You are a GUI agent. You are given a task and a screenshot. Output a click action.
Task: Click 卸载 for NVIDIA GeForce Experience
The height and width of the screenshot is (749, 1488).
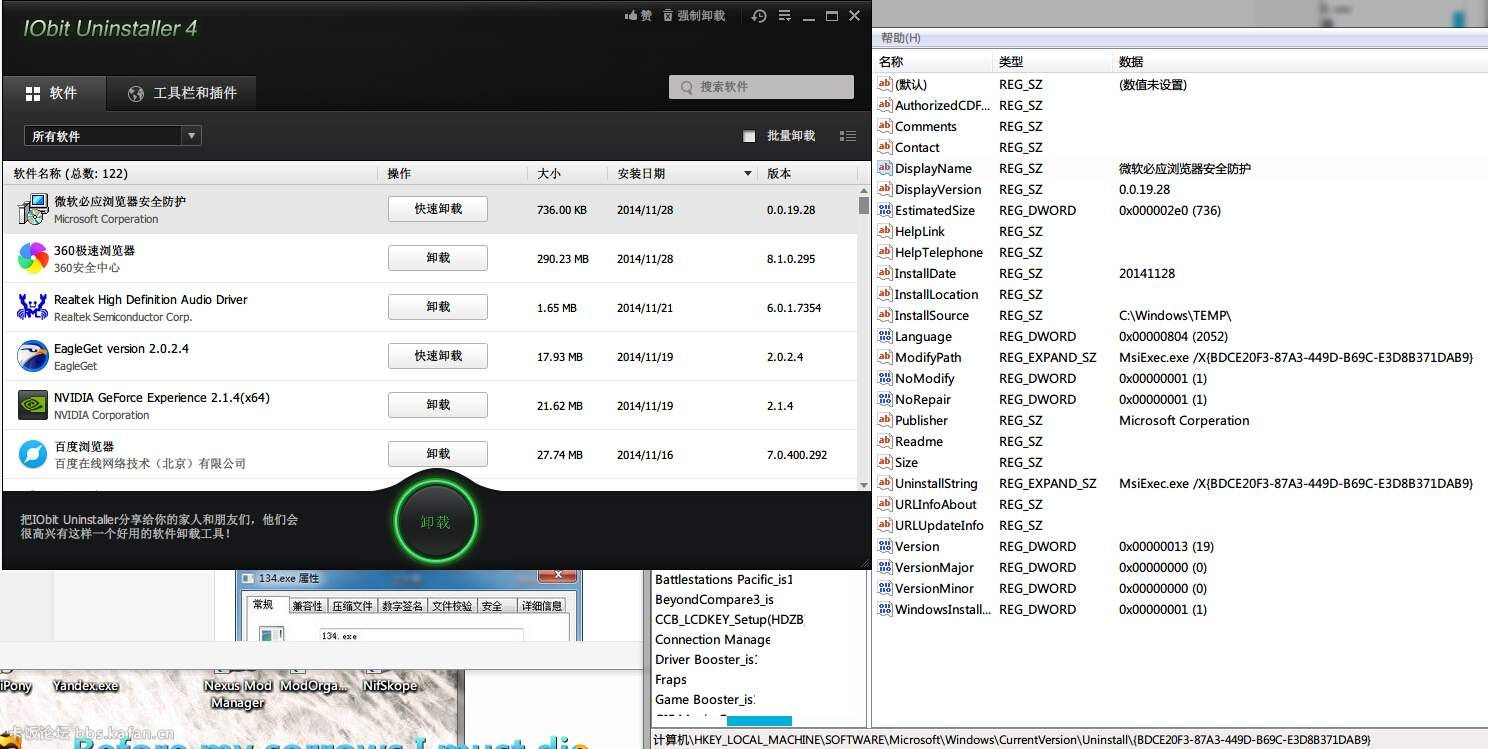tap(438, 405)
